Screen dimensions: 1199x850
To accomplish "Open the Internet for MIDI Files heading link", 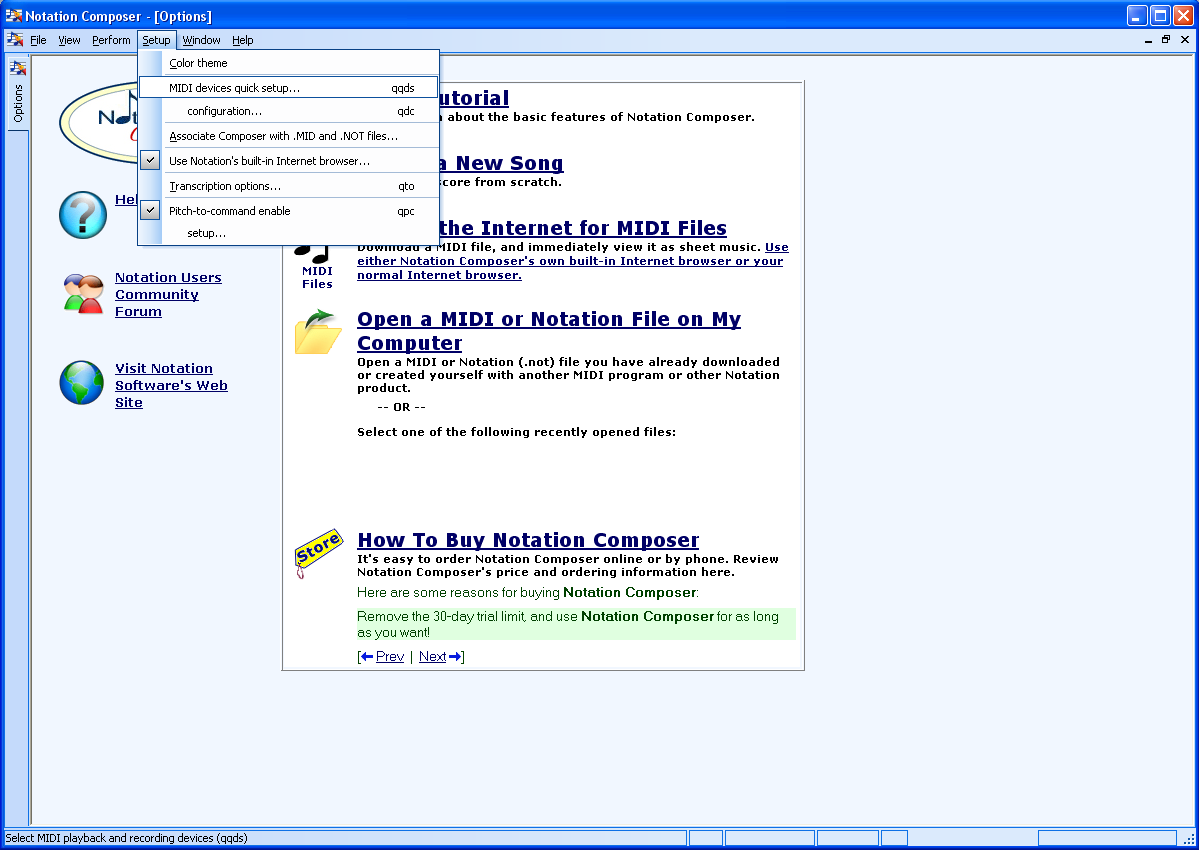I will pyautogui.click(x=583, y=228).
